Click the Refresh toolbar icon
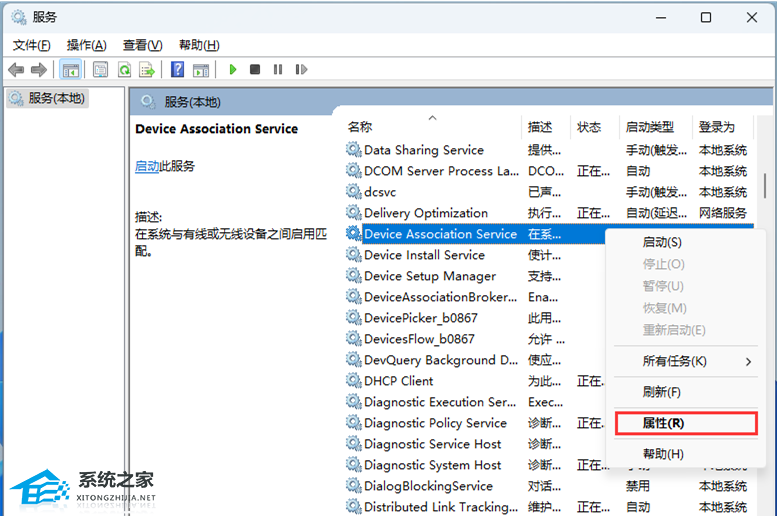This screenshot has width=777, height=516. [x=124, y=69]
